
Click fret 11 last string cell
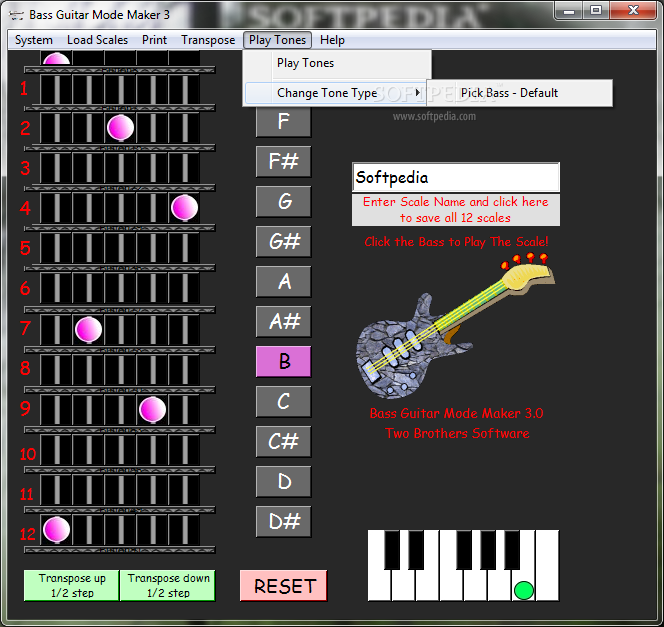tap(185, 489)
